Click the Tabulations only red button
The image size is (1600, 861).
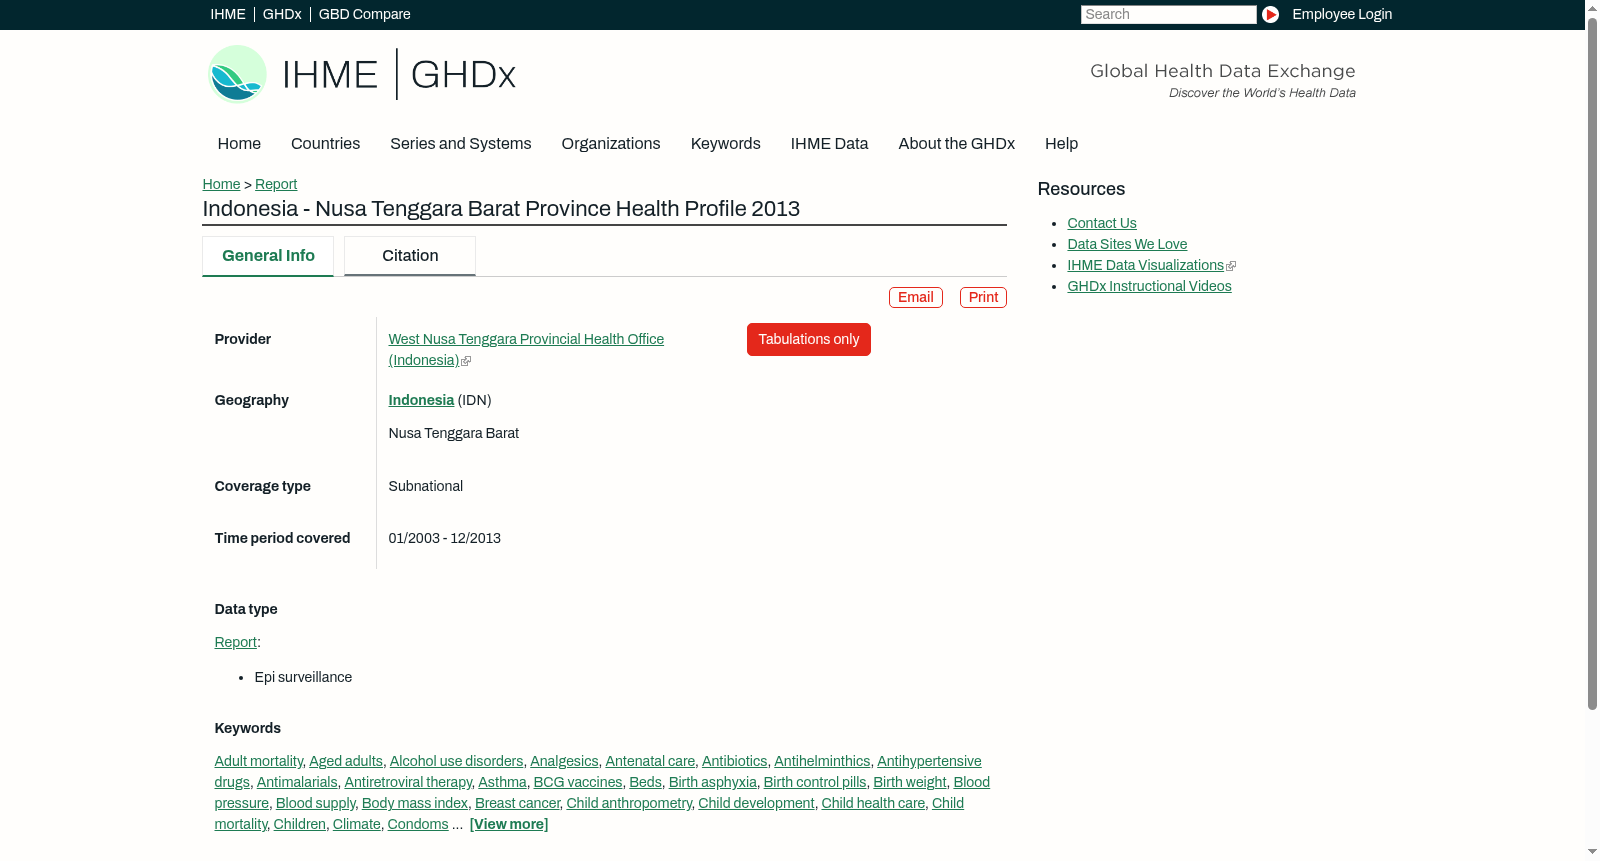809,340
